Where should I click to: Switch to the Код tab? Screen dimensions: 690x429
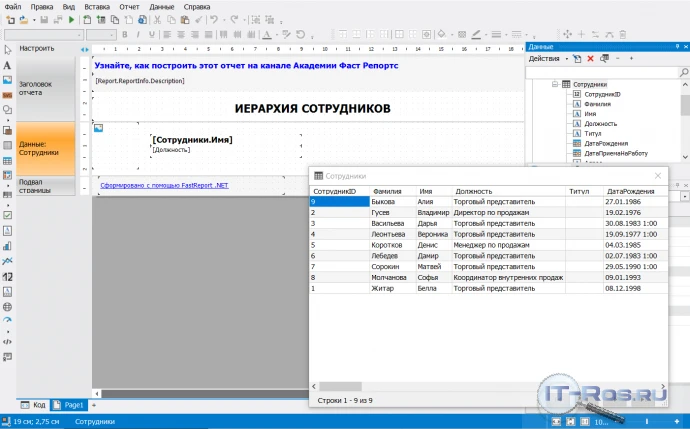(x=33, y=405)
